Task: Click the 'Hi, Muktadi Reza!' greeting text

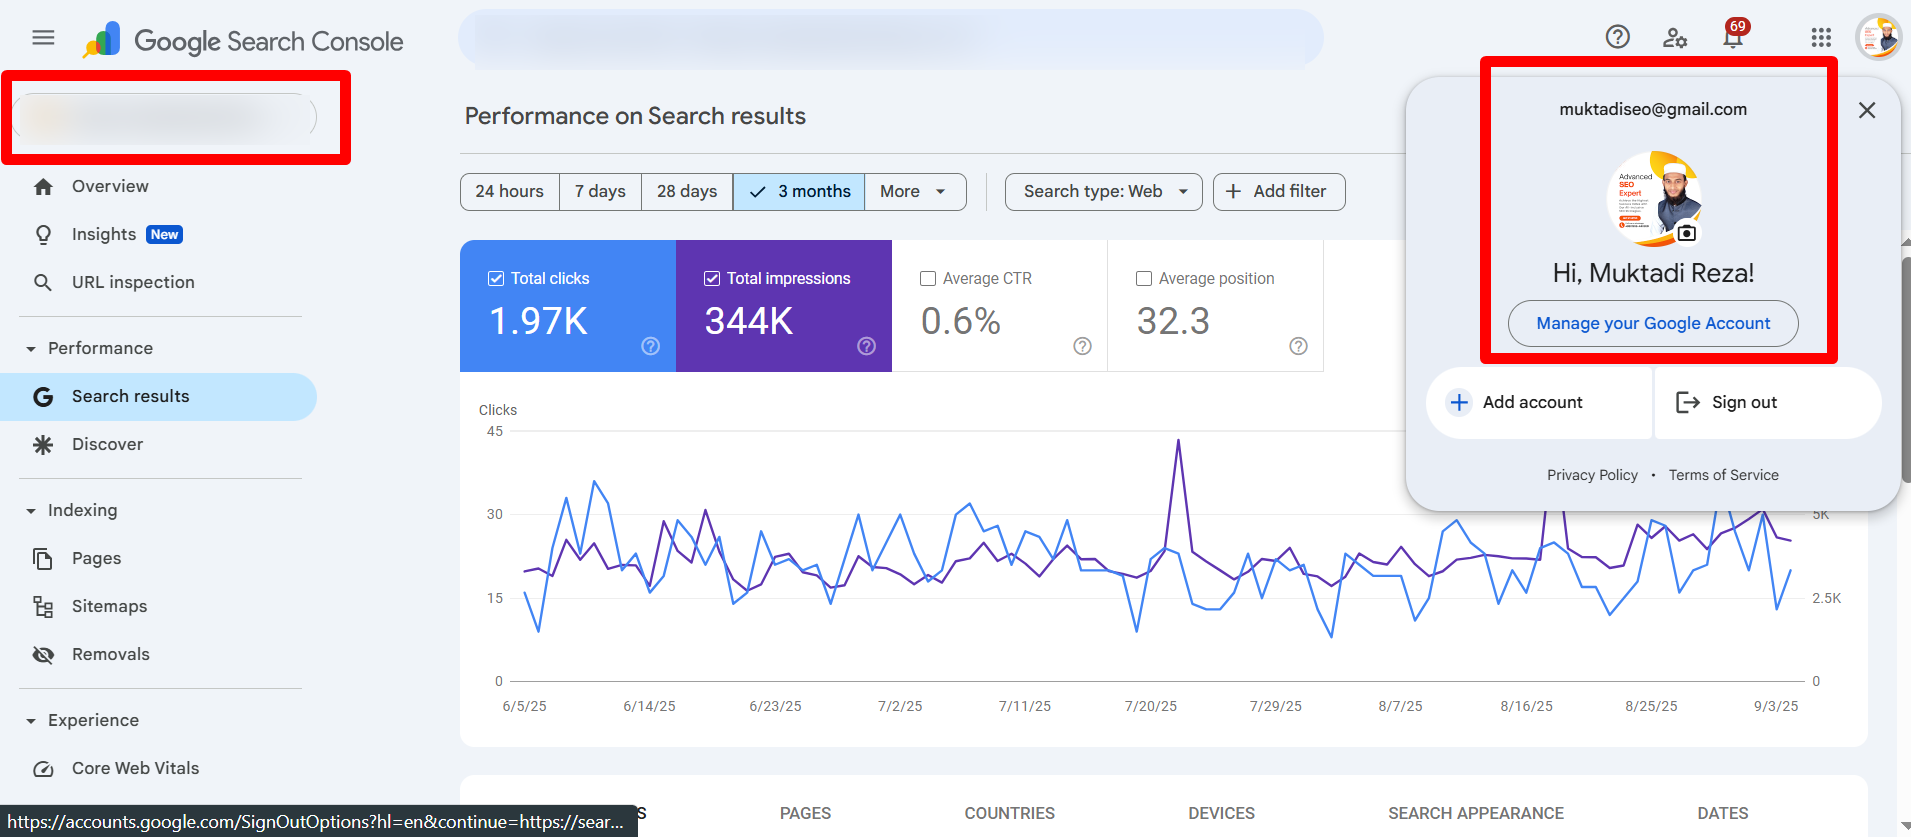Action: coord(1653,273)
